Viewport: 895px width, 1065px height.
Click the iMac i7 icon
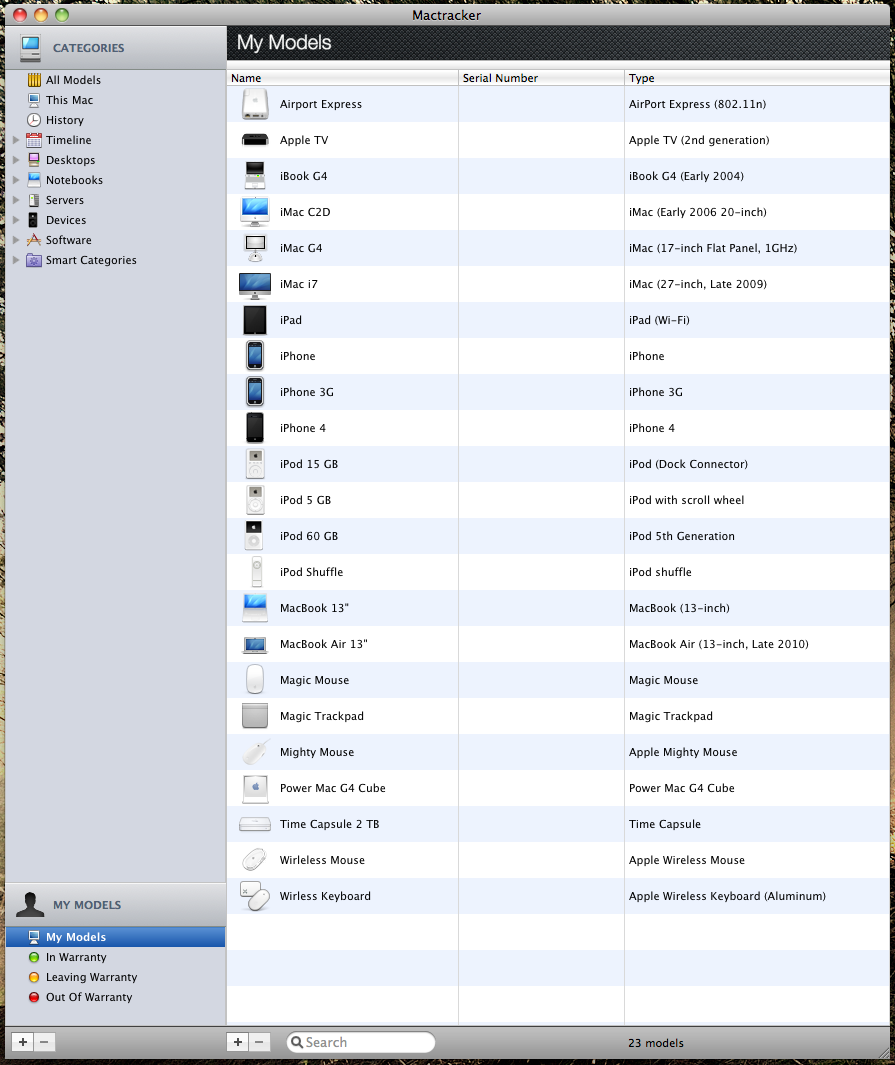coord(255,285)
